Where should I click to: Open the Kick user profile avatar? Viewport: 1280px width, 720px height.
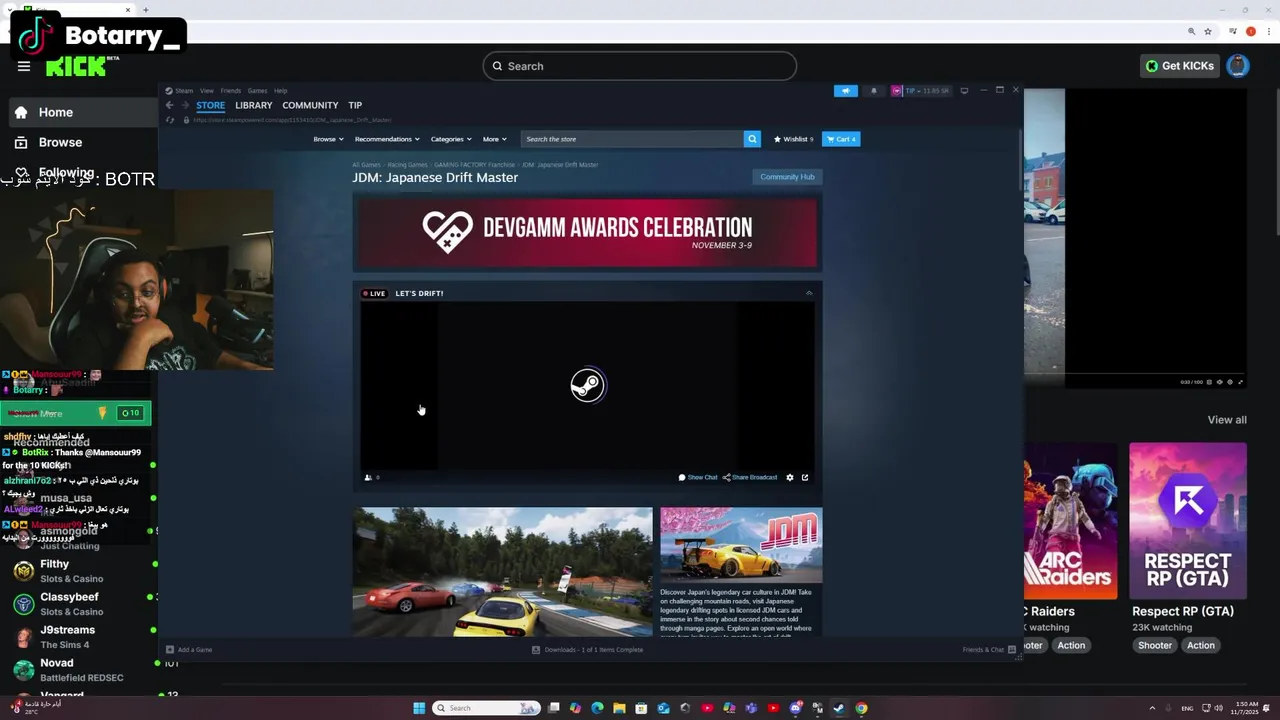(1238, 66)
